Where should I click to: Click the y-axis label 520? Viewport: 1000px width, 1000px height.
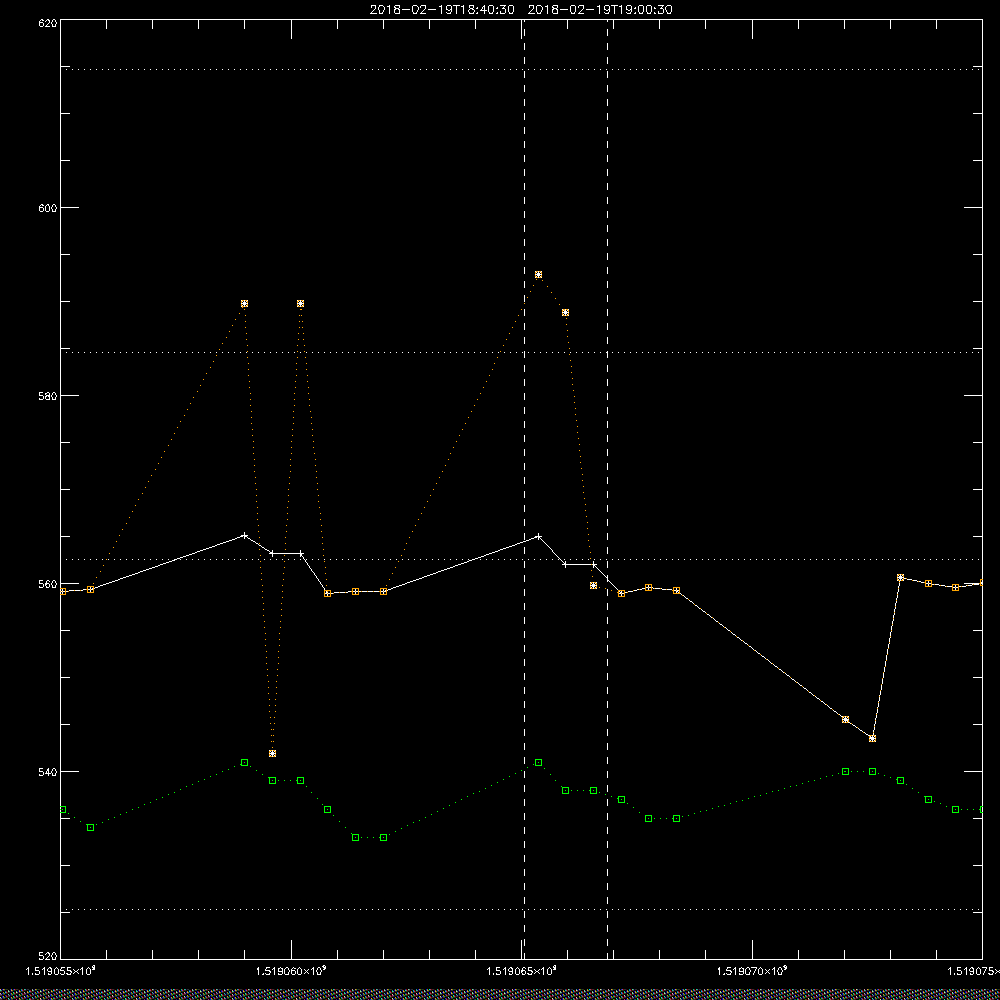point(48,957)
